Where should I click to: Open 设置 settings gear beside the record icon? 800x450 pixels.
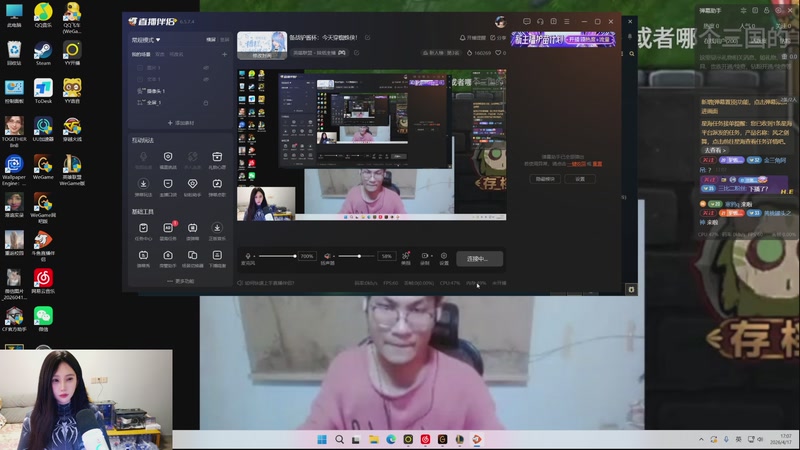(444, 256)
